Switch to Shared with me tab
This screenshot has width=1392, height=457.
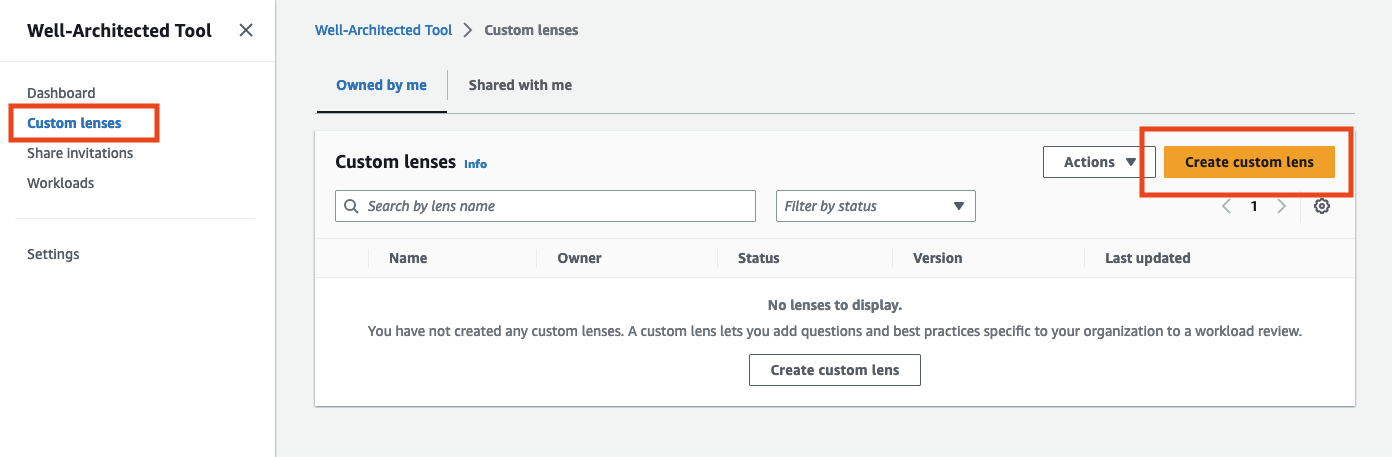point(520,85)
